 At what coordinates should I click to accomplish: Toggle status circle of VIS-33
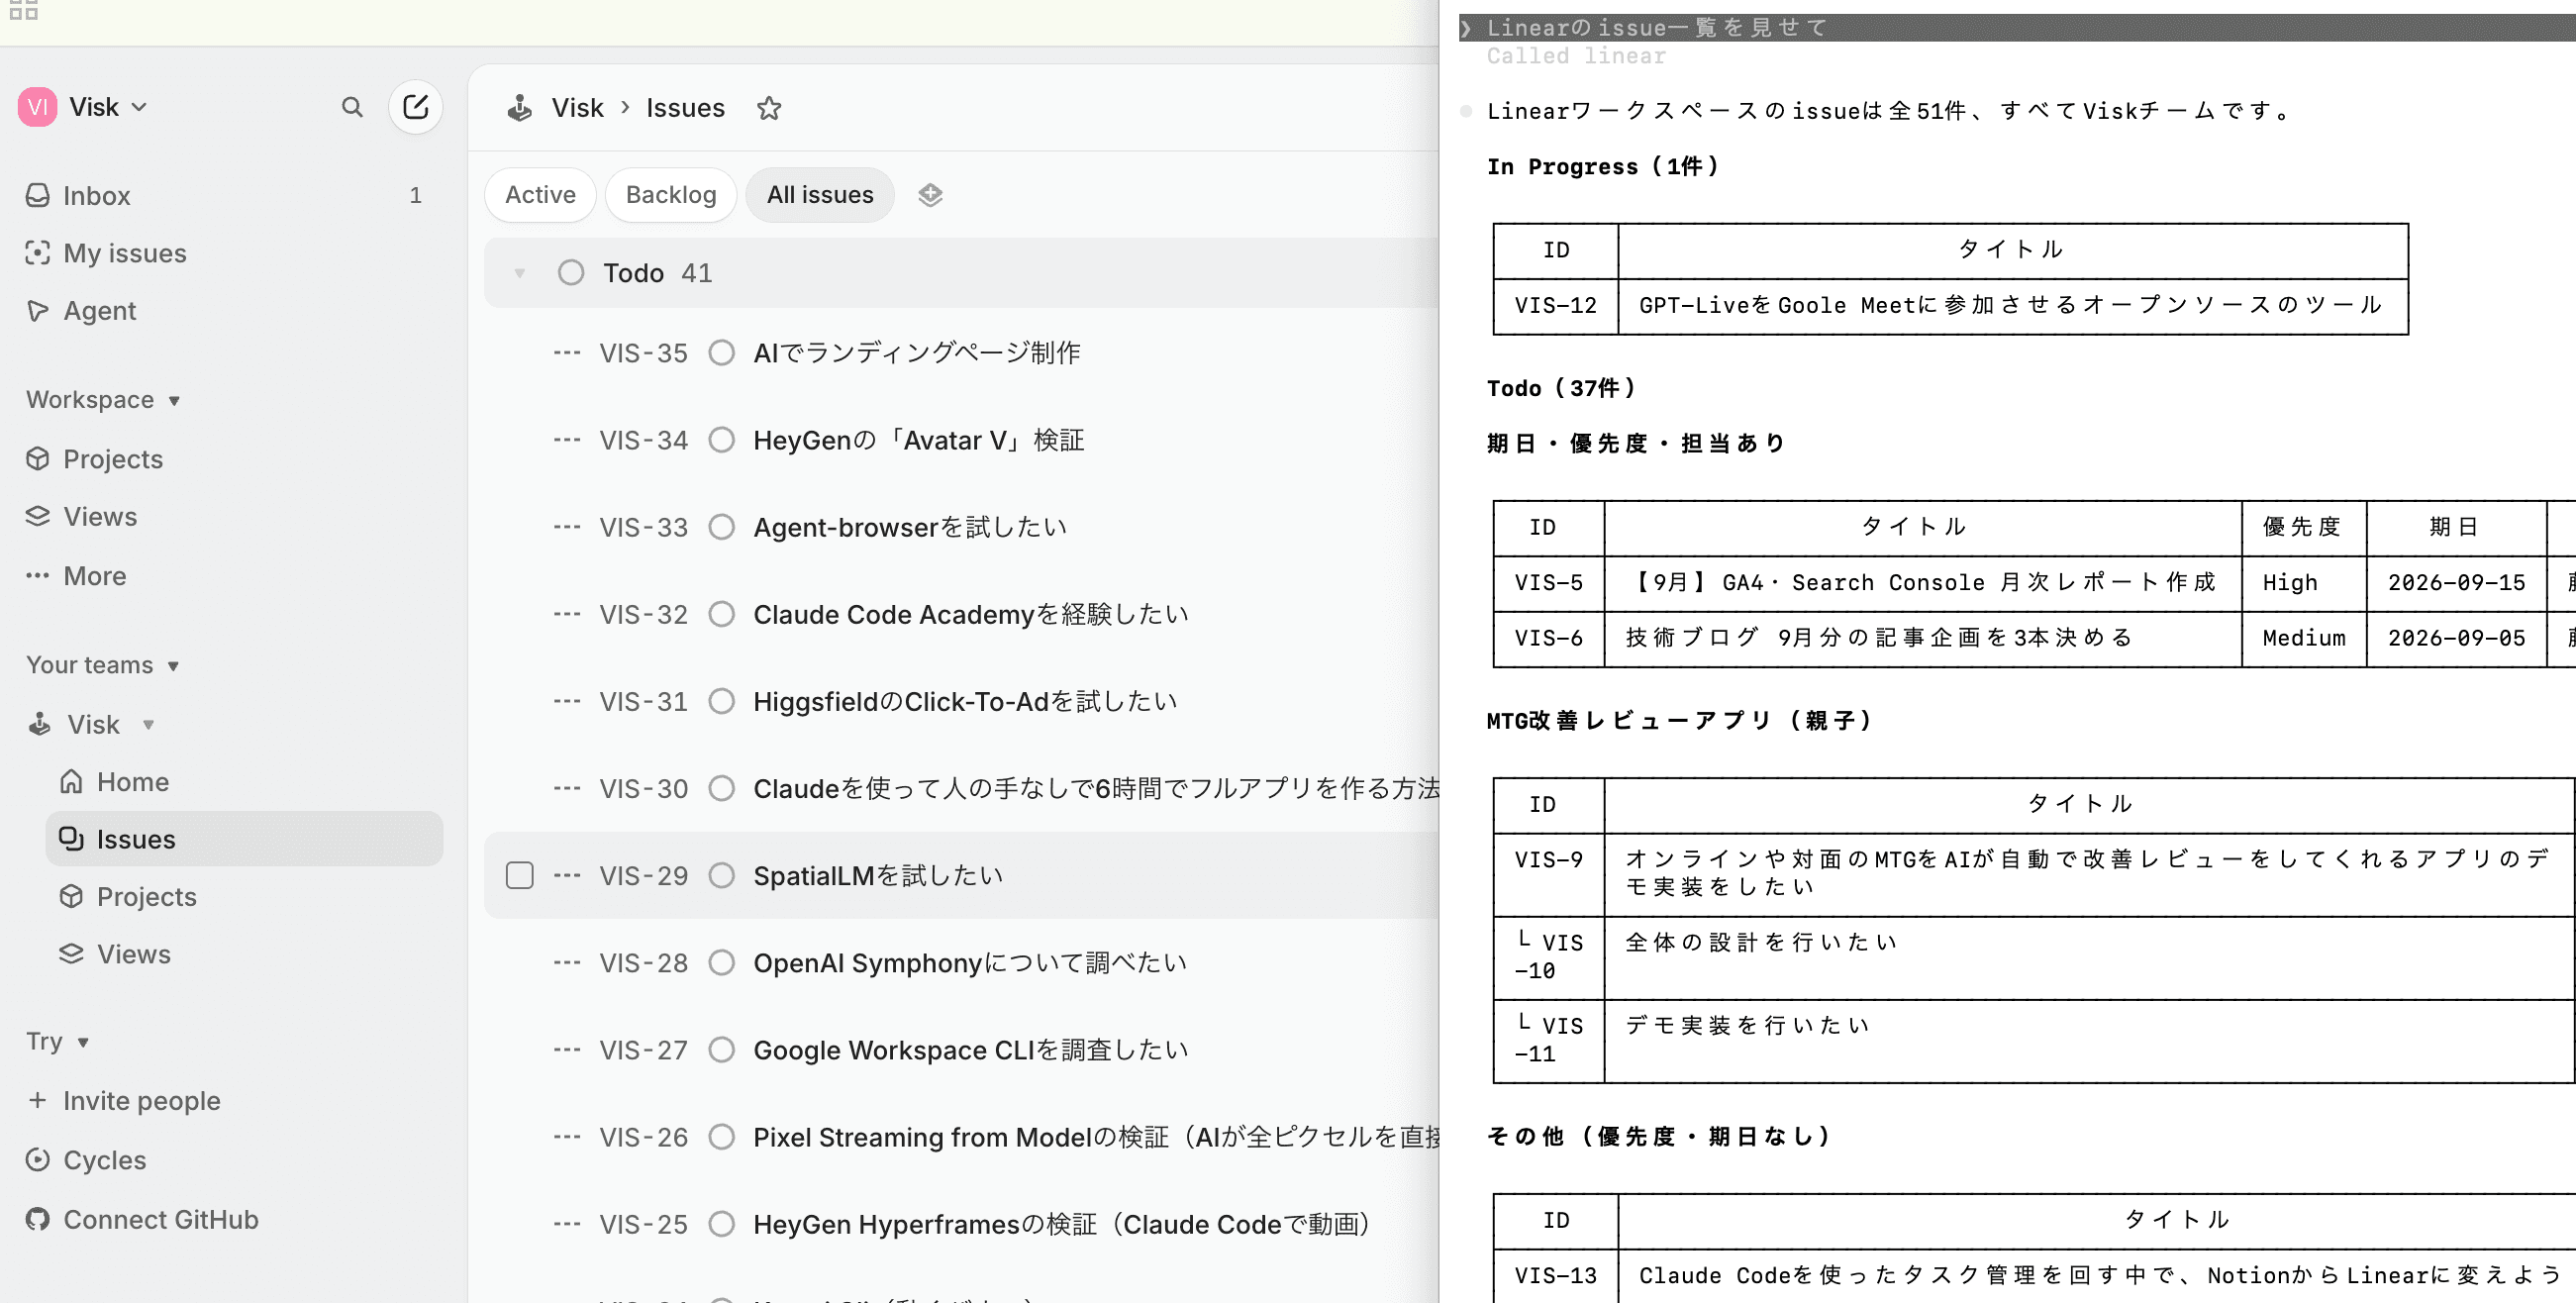[721, 527]
